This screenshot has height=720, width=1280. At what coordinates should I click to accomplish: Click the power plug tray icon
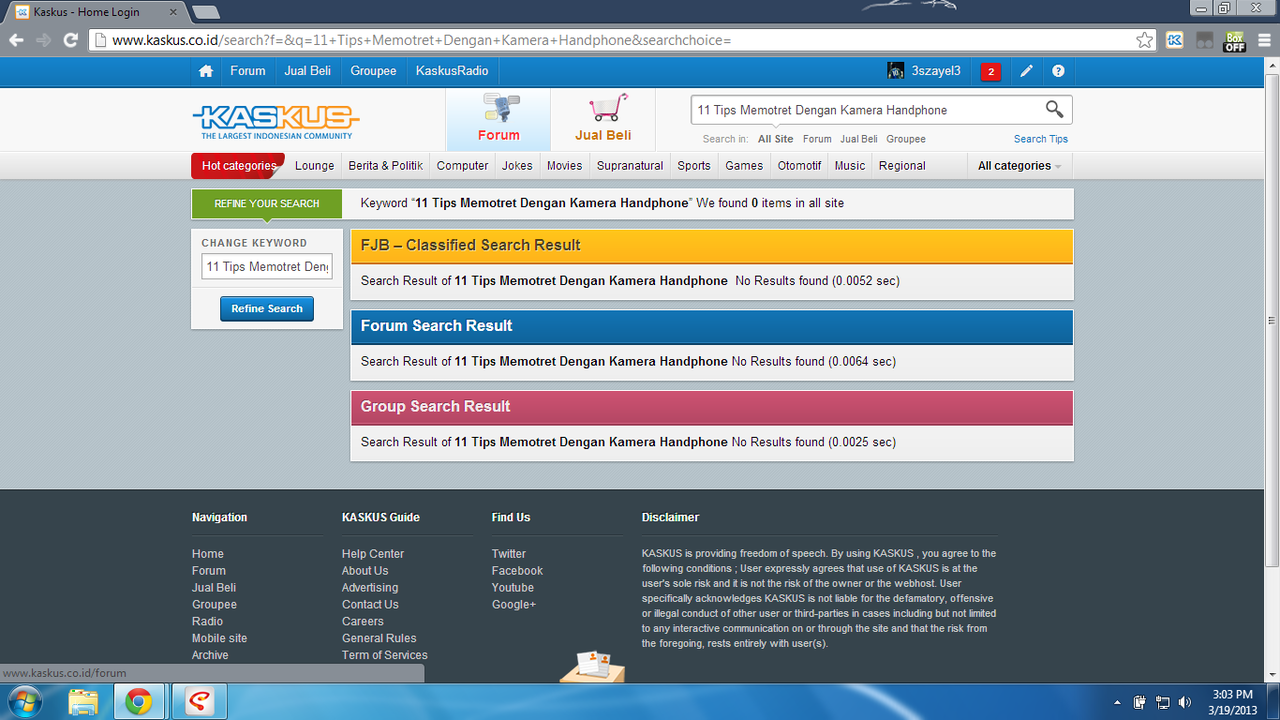1139,702
